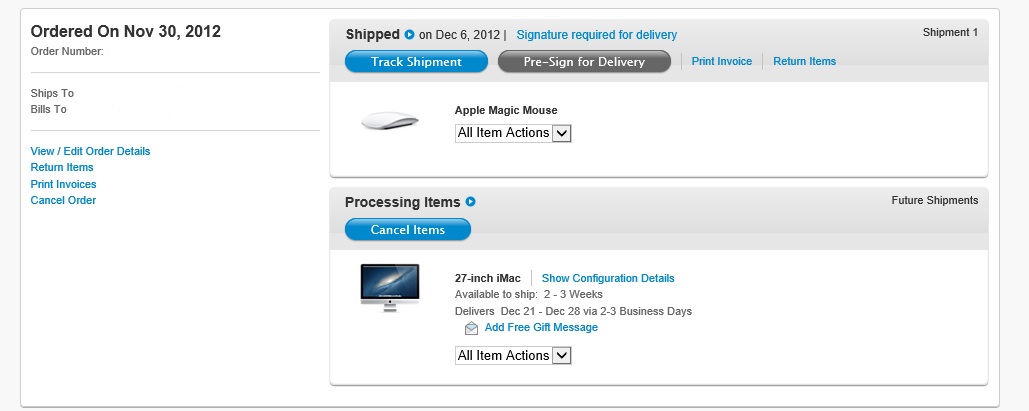Click the Apple Magic Mouse product name
The image size is (1029, 411).
506,110
